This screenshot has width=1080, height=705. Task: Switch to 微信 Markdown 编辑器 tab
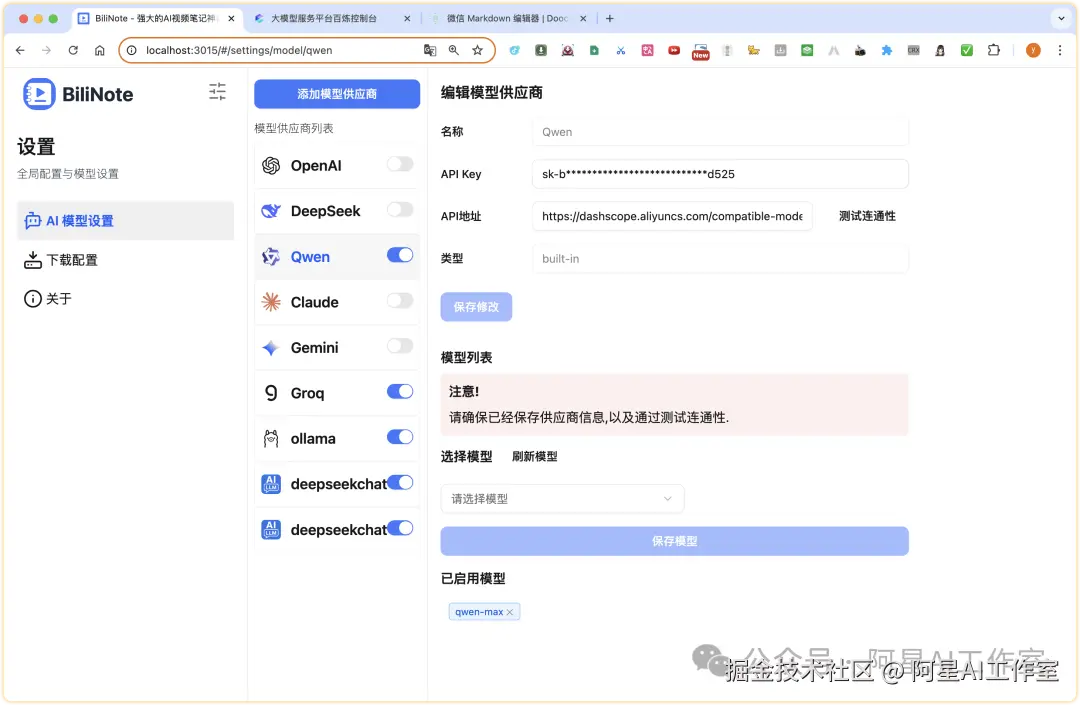tap(508, 19)
